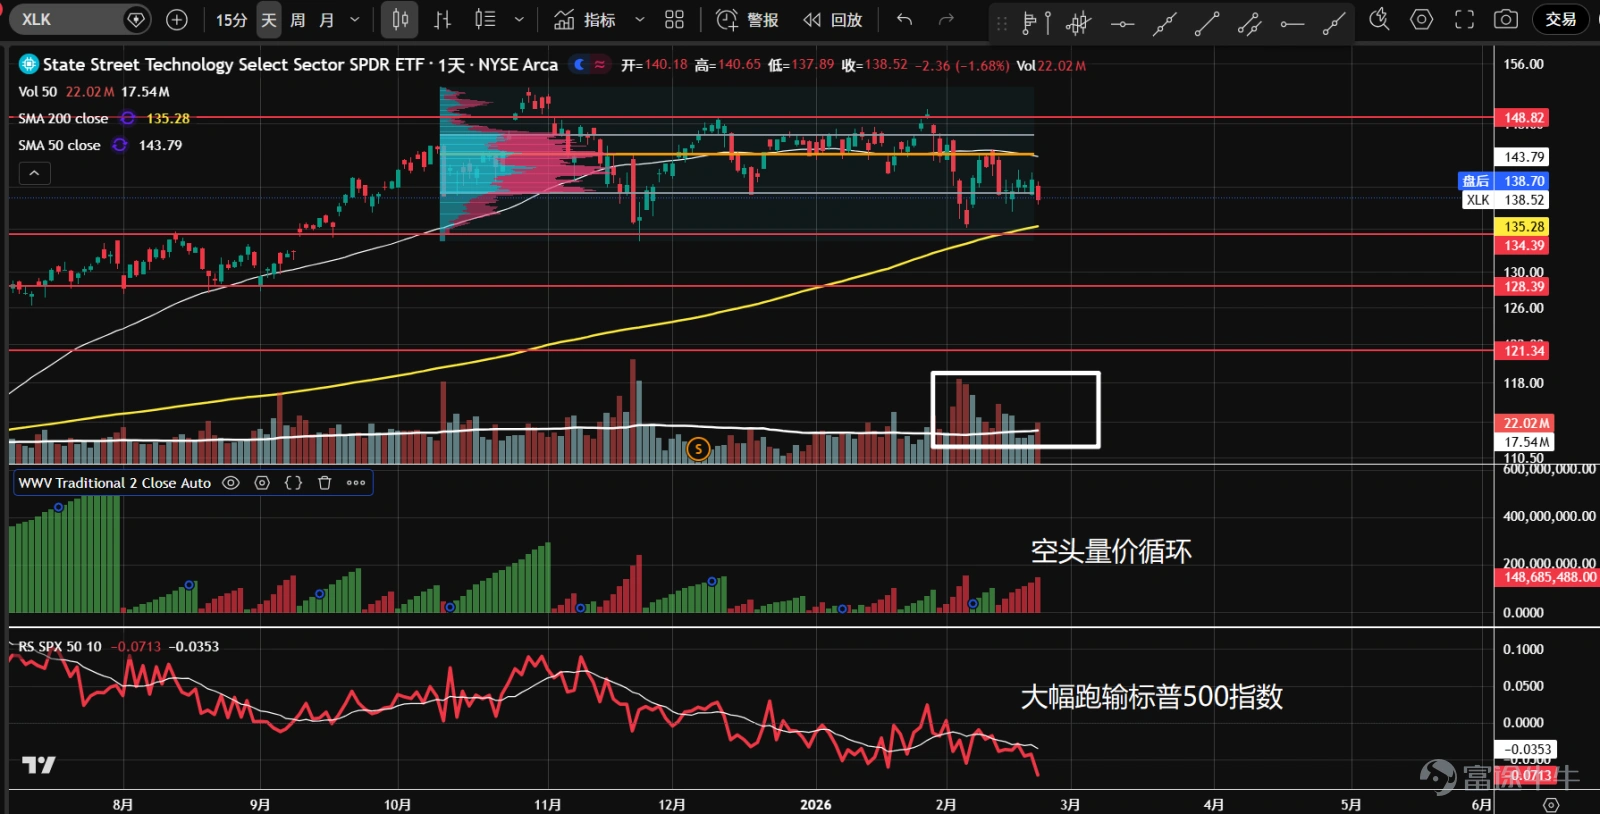Select the horizontal ray drawing tool
Image resolution: width=1600 pixels, height=814 pixels.
pyautogui.click(x=1292, y=22)
